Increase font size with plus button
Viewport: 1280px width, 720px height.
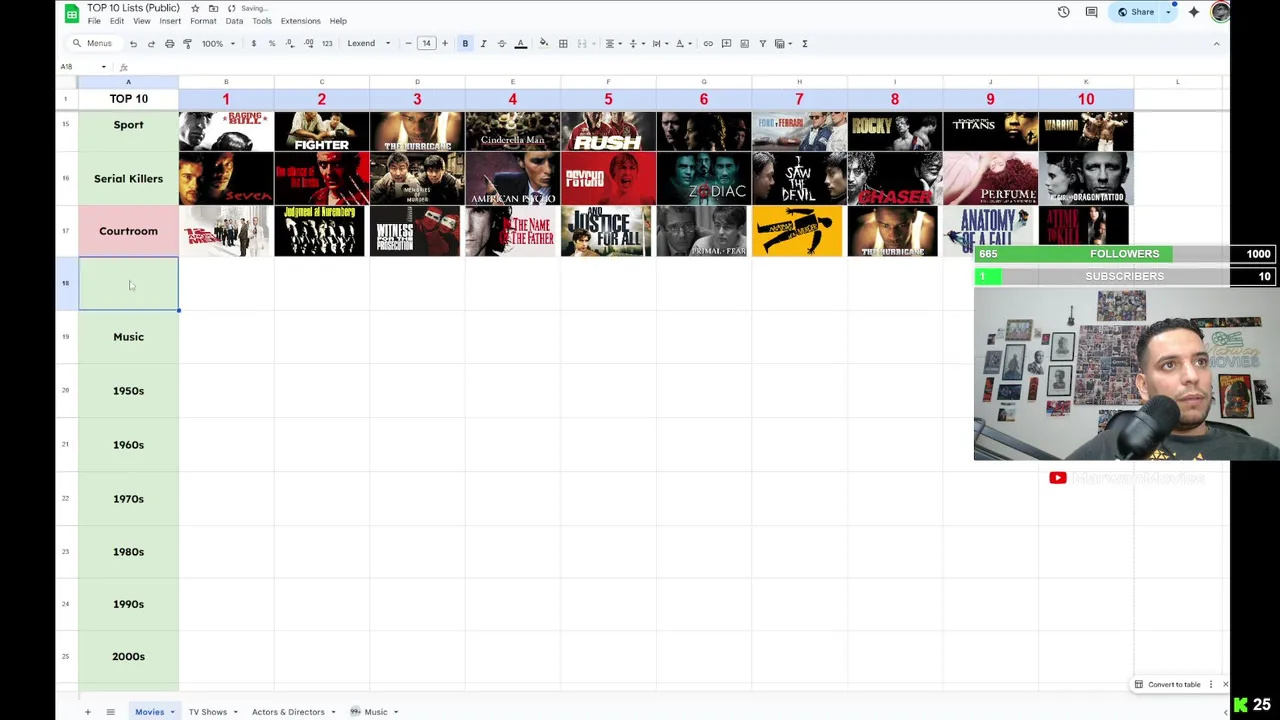pyautogui.click(x=444, y=43)
